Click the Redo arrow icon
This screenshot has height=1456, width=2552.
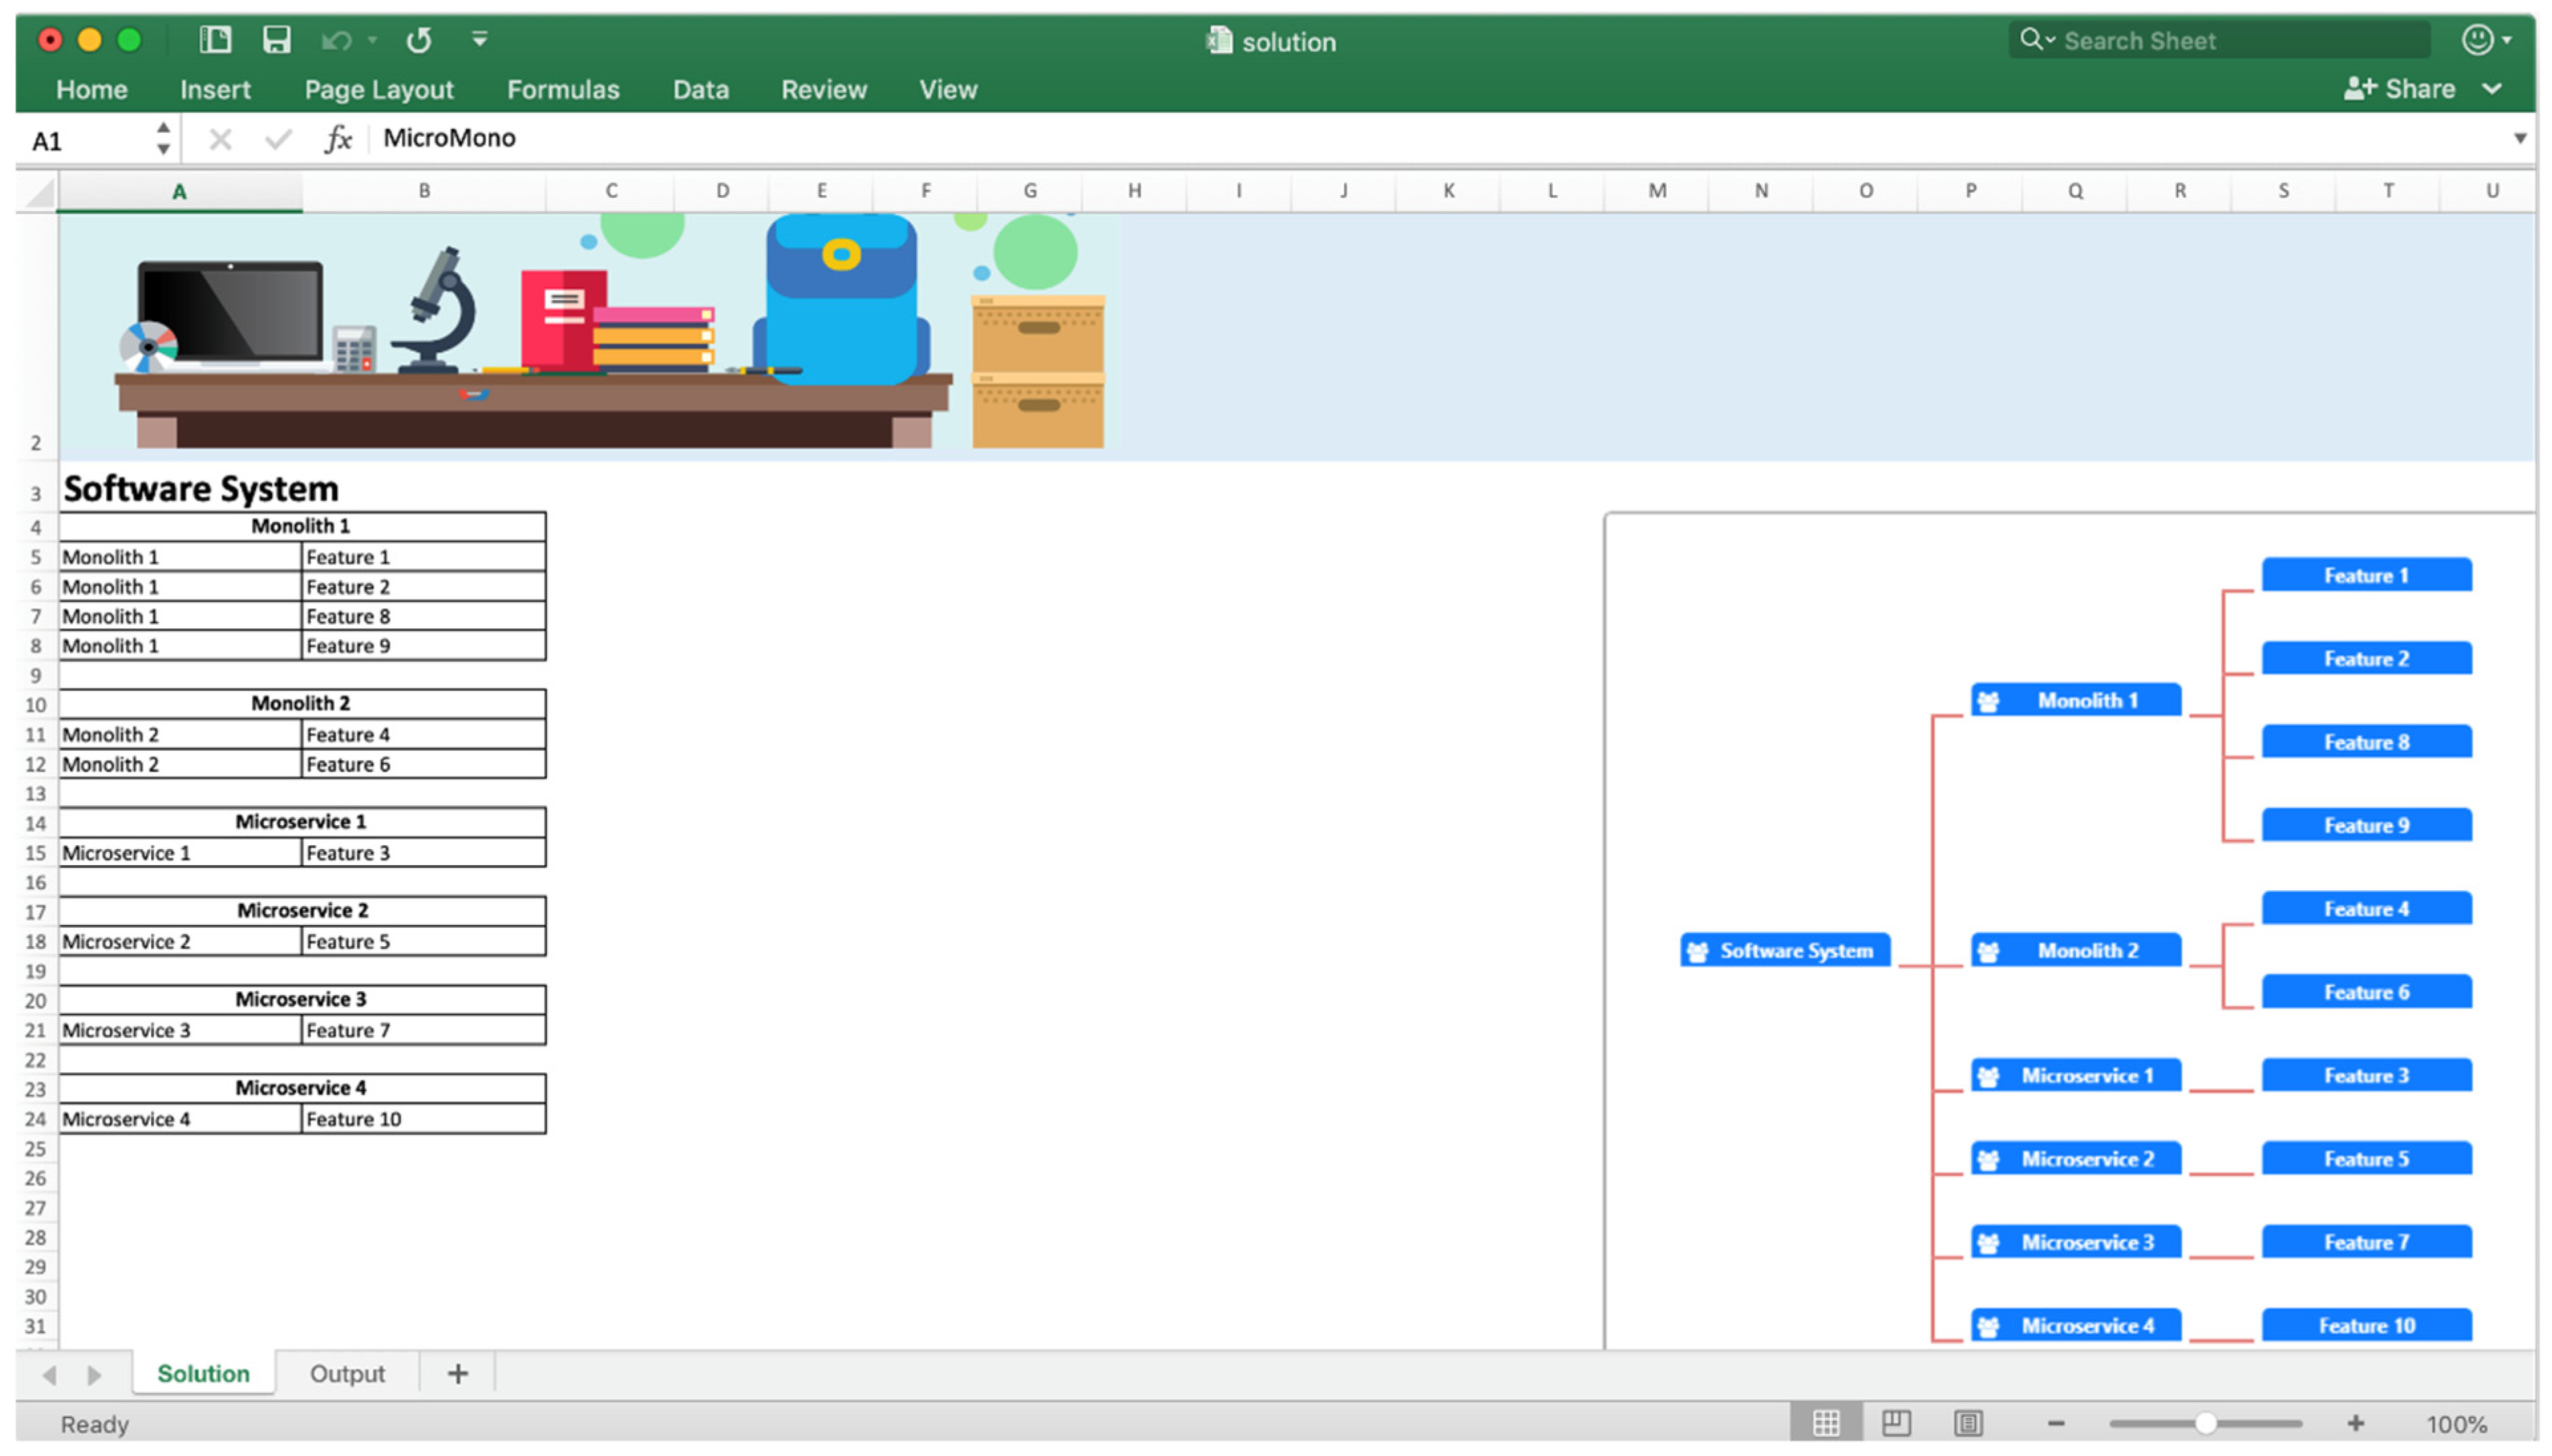coord(419,40)
